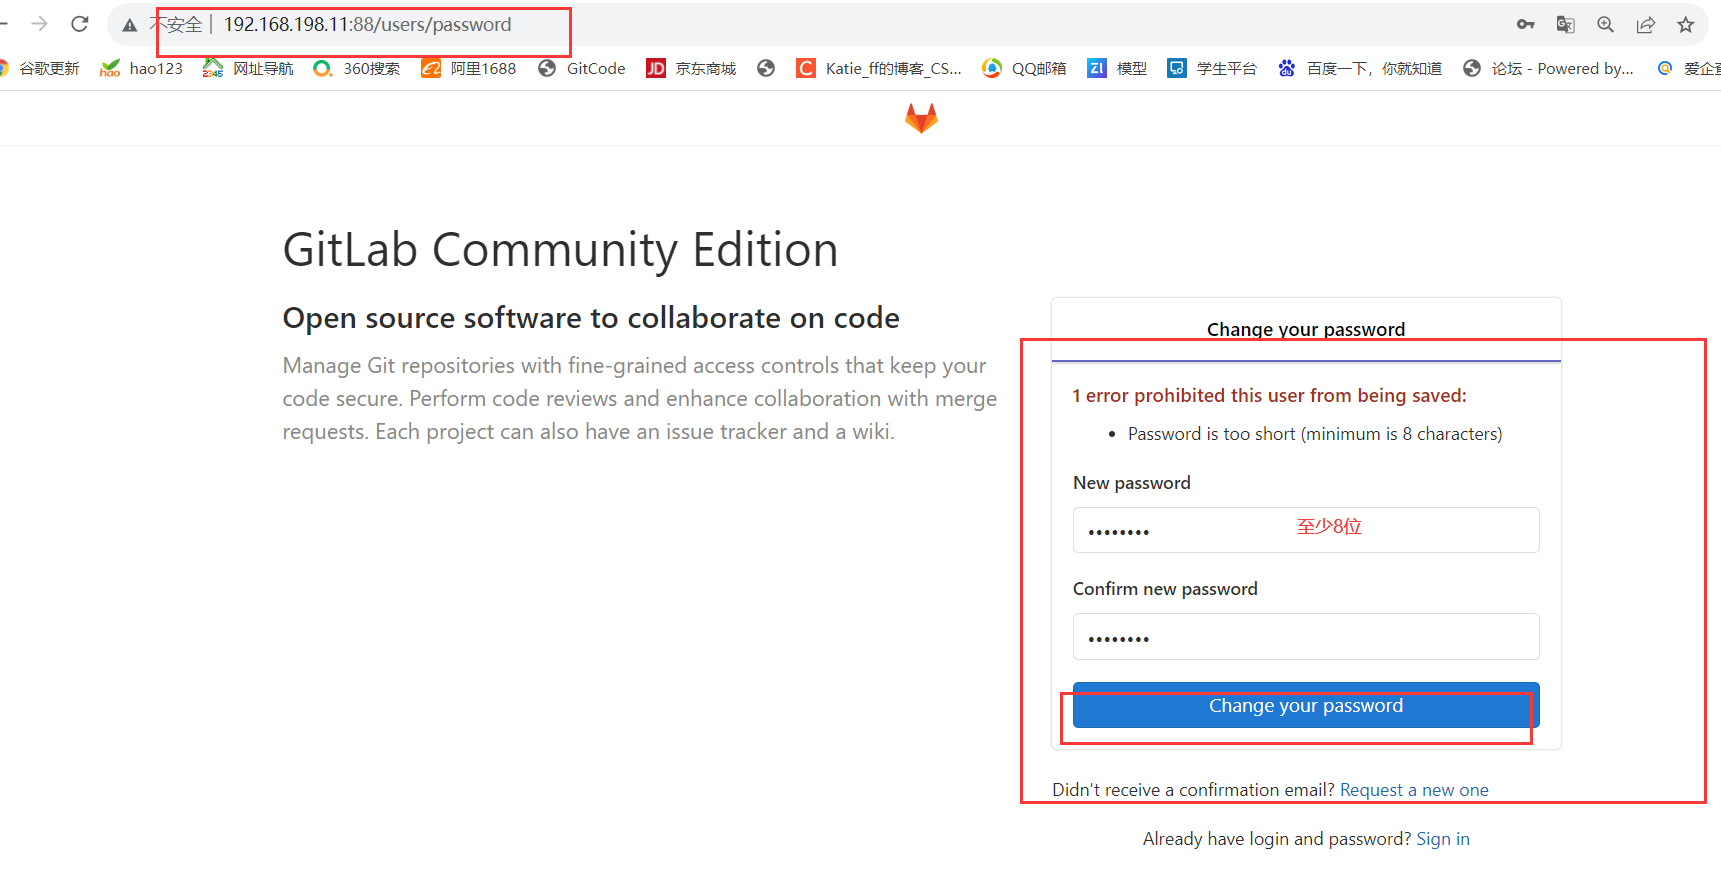
Task: Open the 阿里1688 bookmark
Action: click(x=469, y=68)
